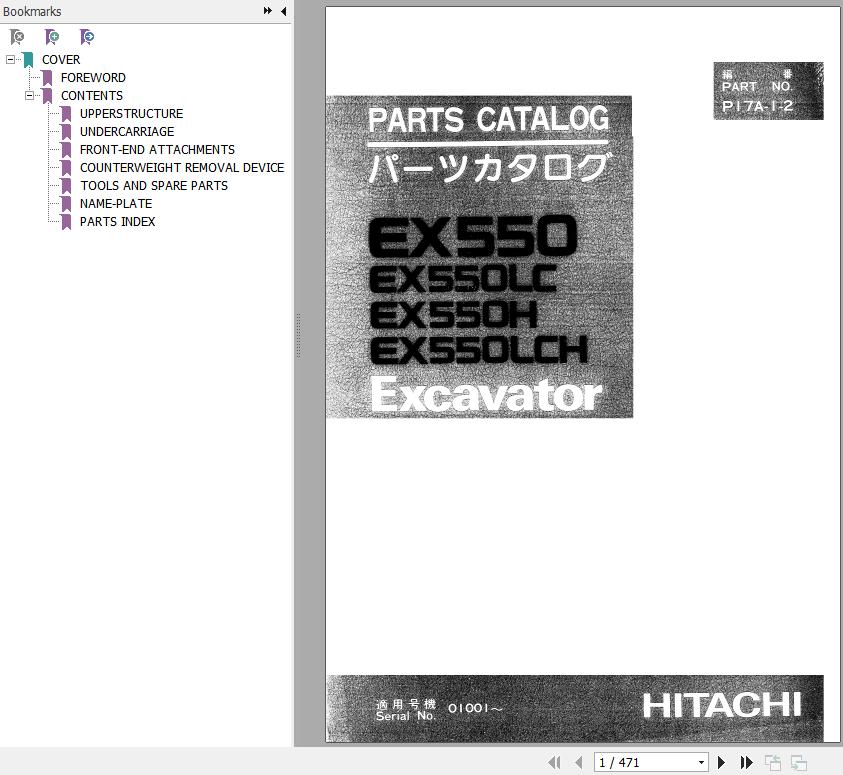Jump to the UPPERSTRUCTURE bookmark
The height and width of the screenshot is (775, 843).
[131, 114]
